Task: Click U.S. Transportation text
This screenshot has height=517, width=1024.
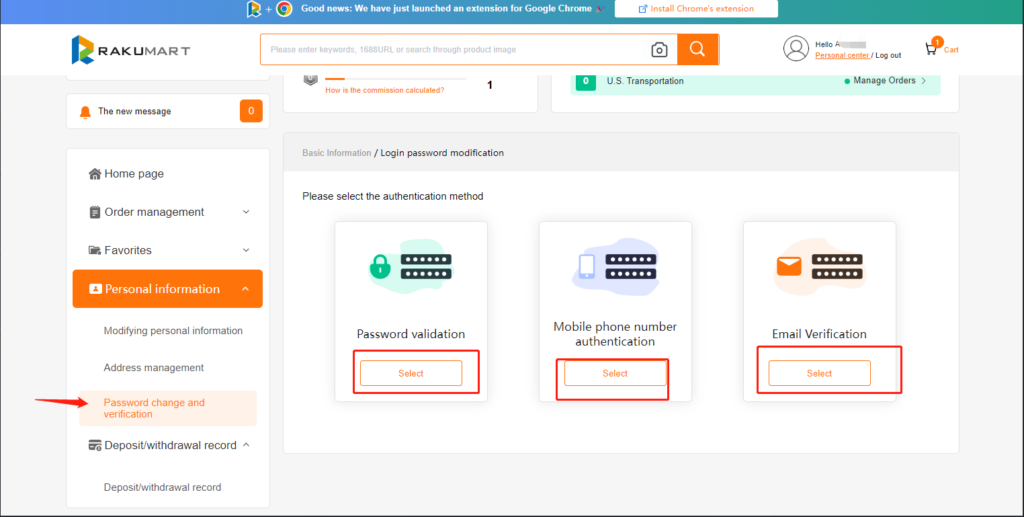Action: point(645,82)
